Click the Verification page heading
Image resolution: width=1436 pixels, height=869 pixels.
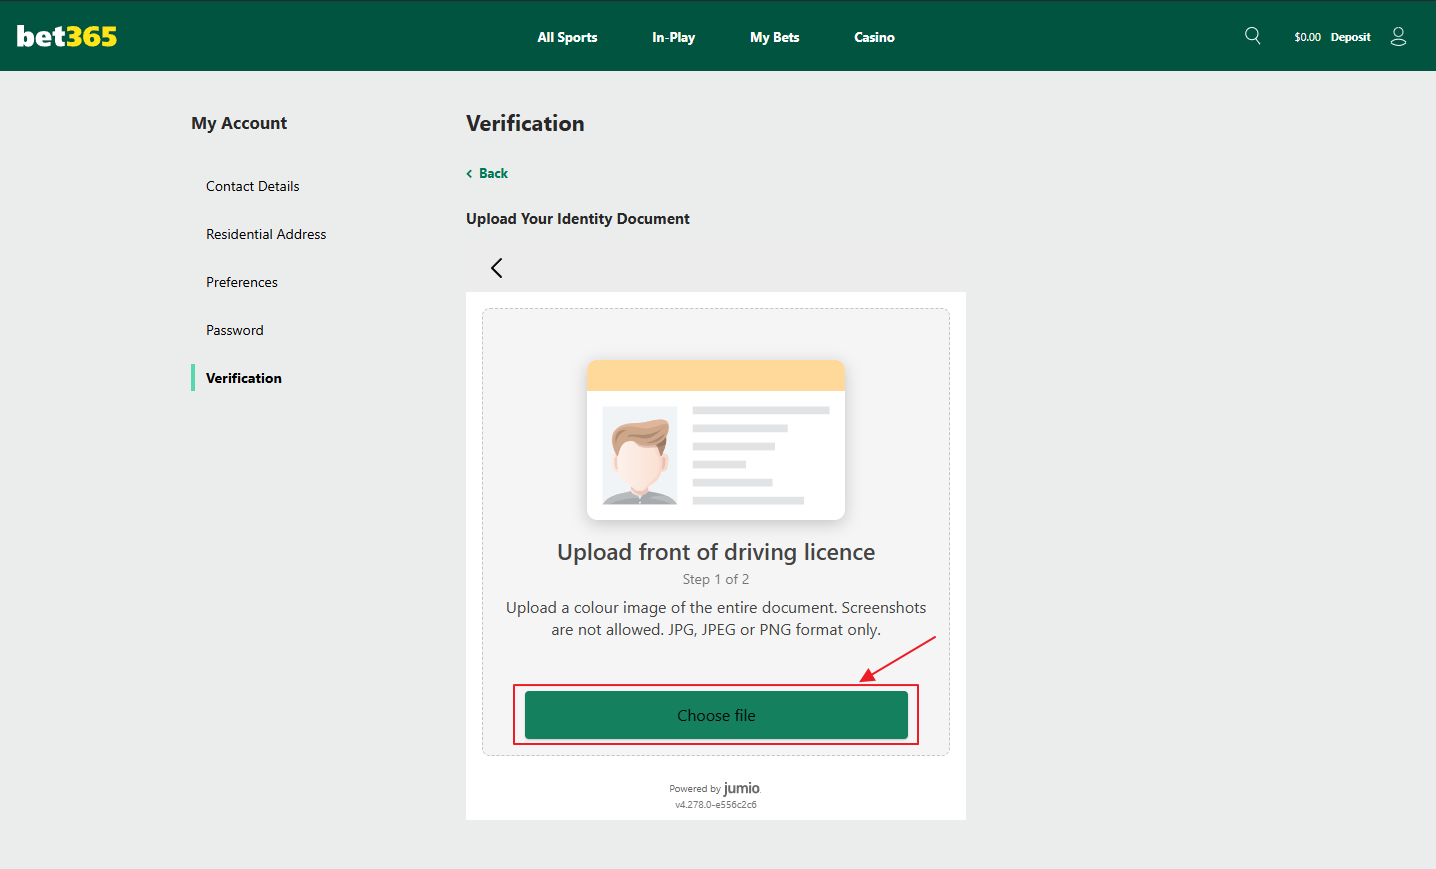[525, 123]
